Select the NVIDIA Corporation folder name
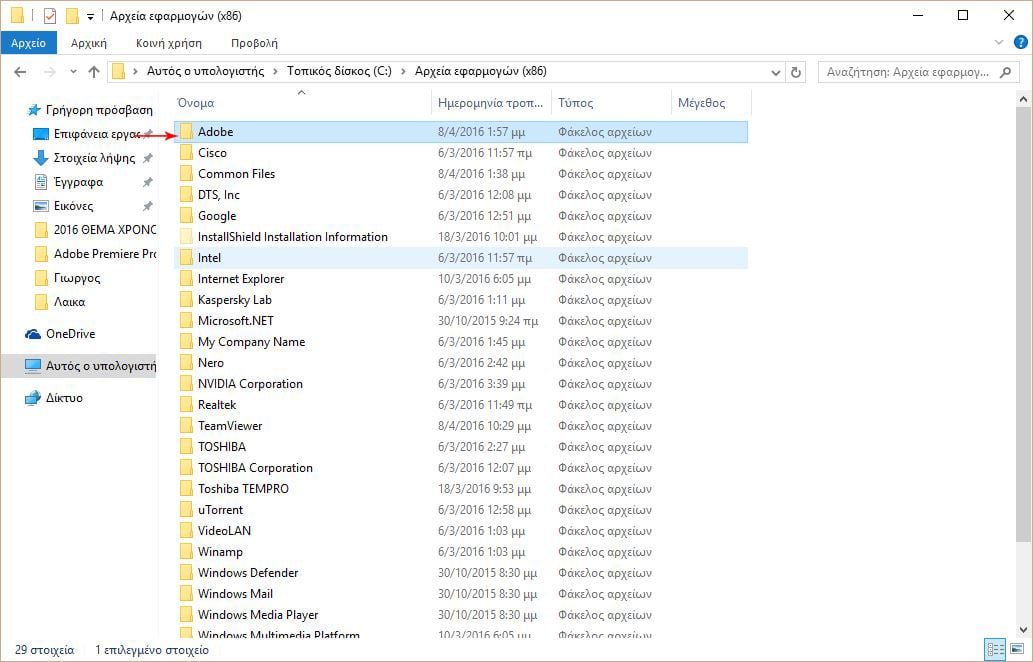The width and height of the screenshot is (1033, 662). click(250, 384)
